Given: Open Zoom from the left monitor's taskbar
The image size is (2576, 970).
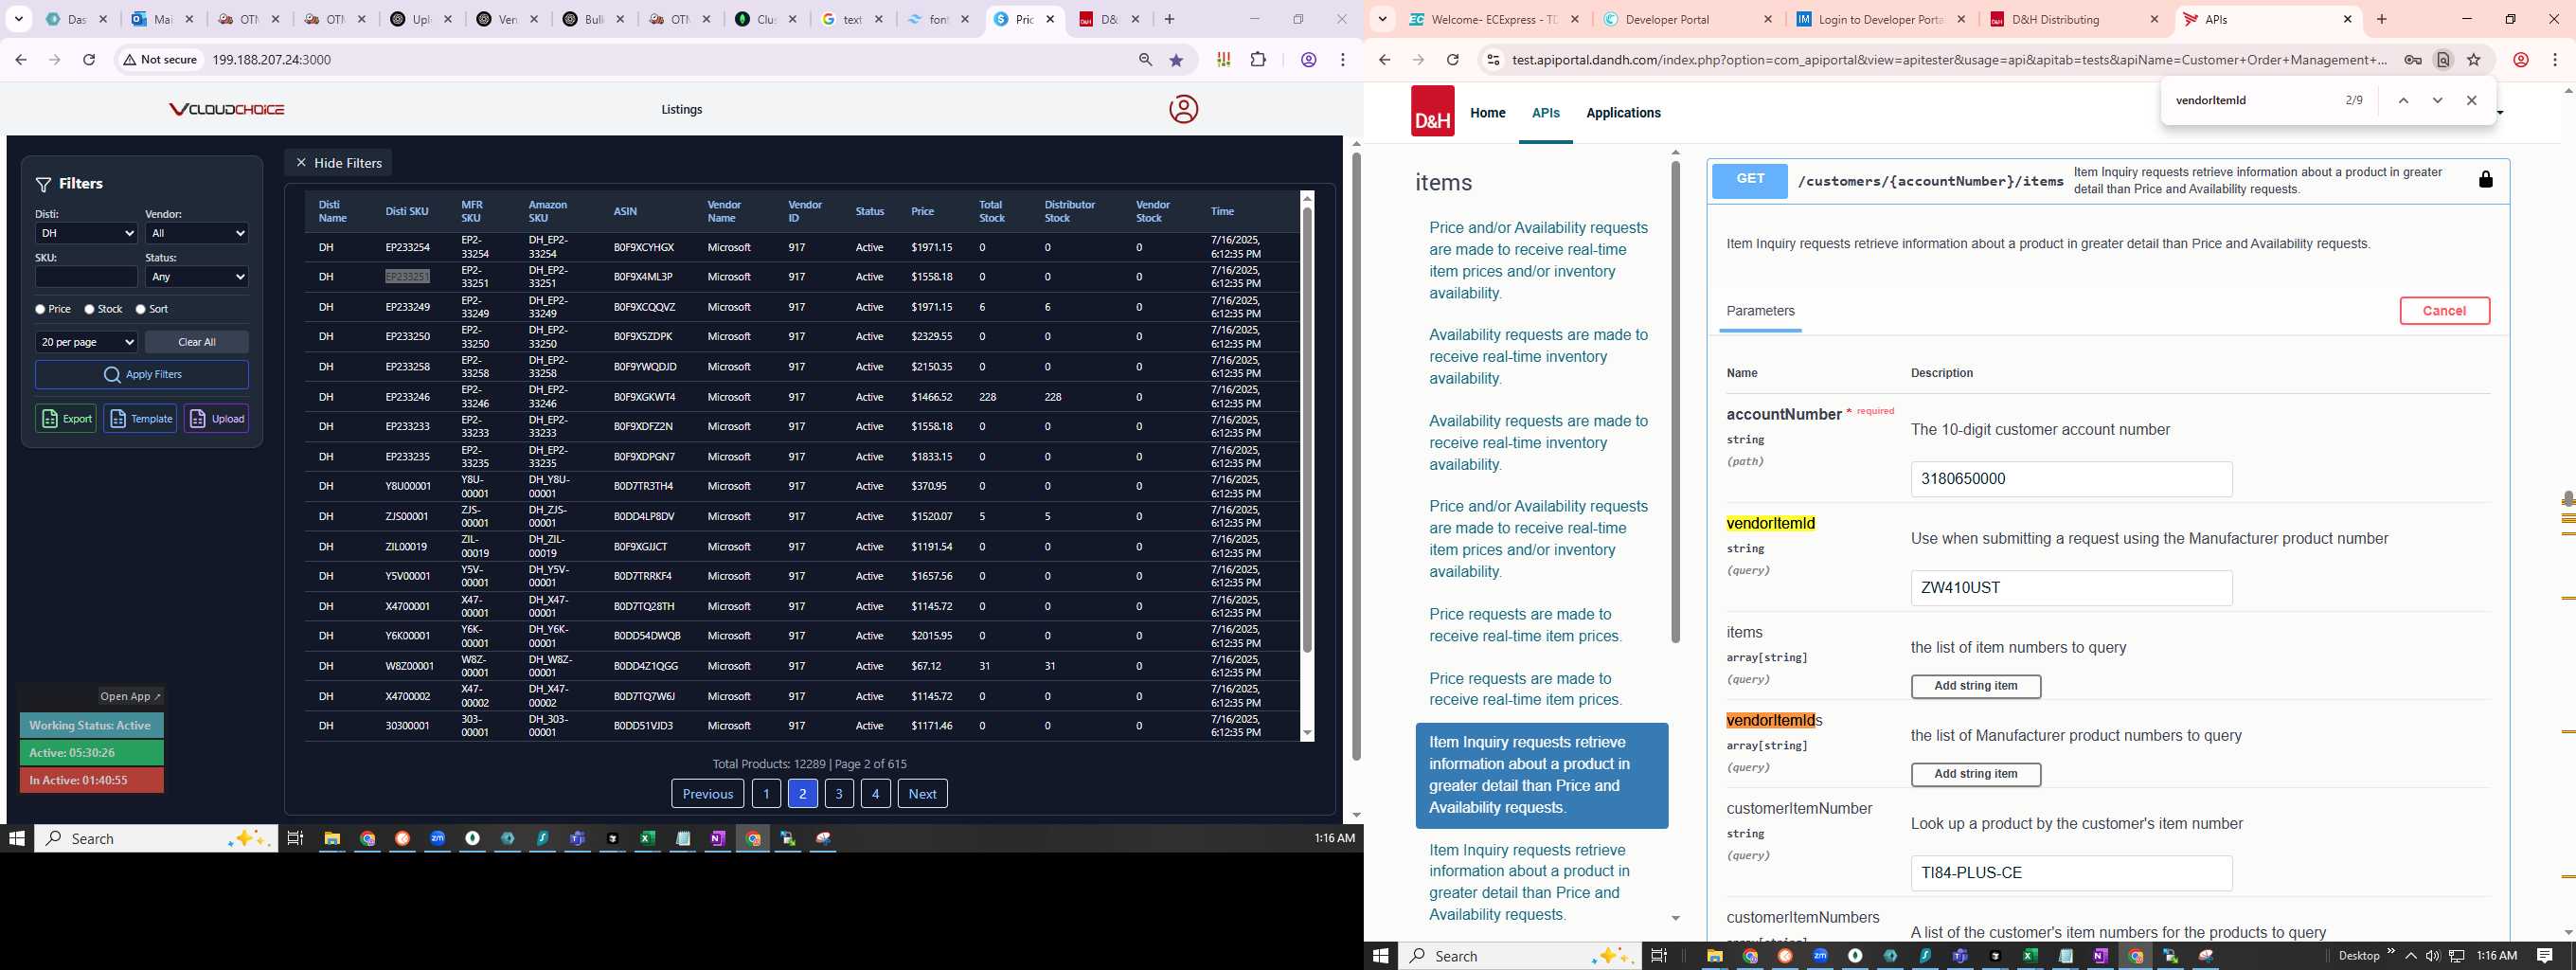Looking at the screenshot, I should pyautogui.click(x=437, y=838).
